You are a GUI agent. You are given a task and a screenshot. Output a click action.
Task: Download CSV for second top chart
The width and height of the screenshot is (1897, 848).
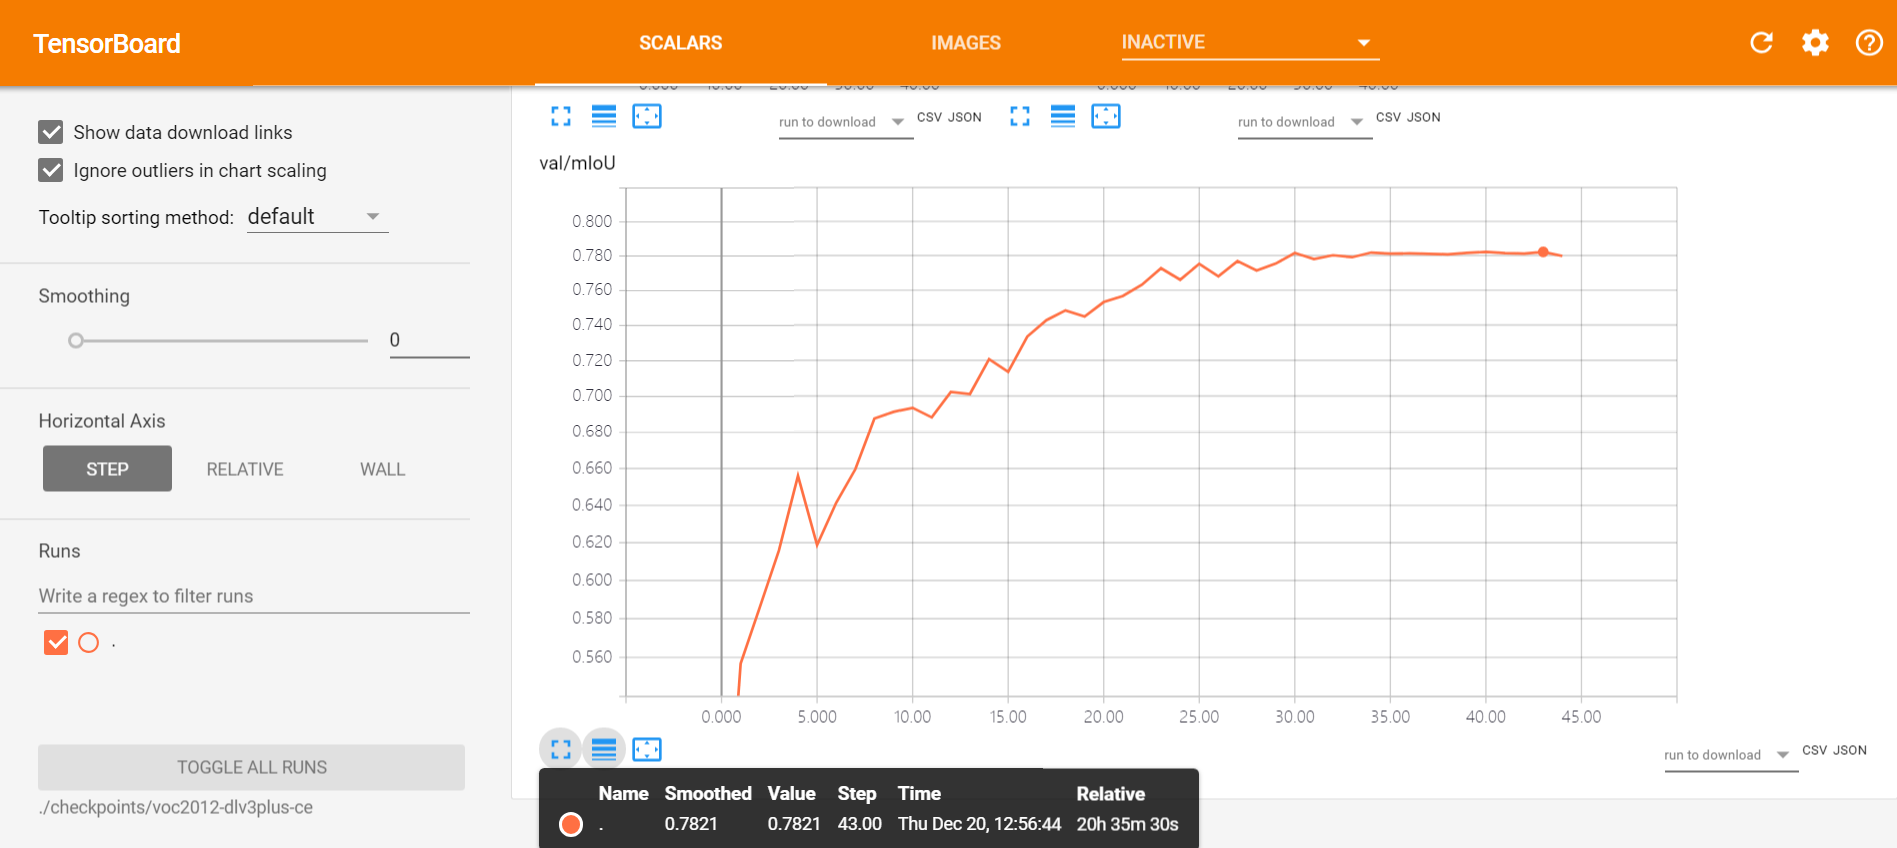[x=1388, y=117]
